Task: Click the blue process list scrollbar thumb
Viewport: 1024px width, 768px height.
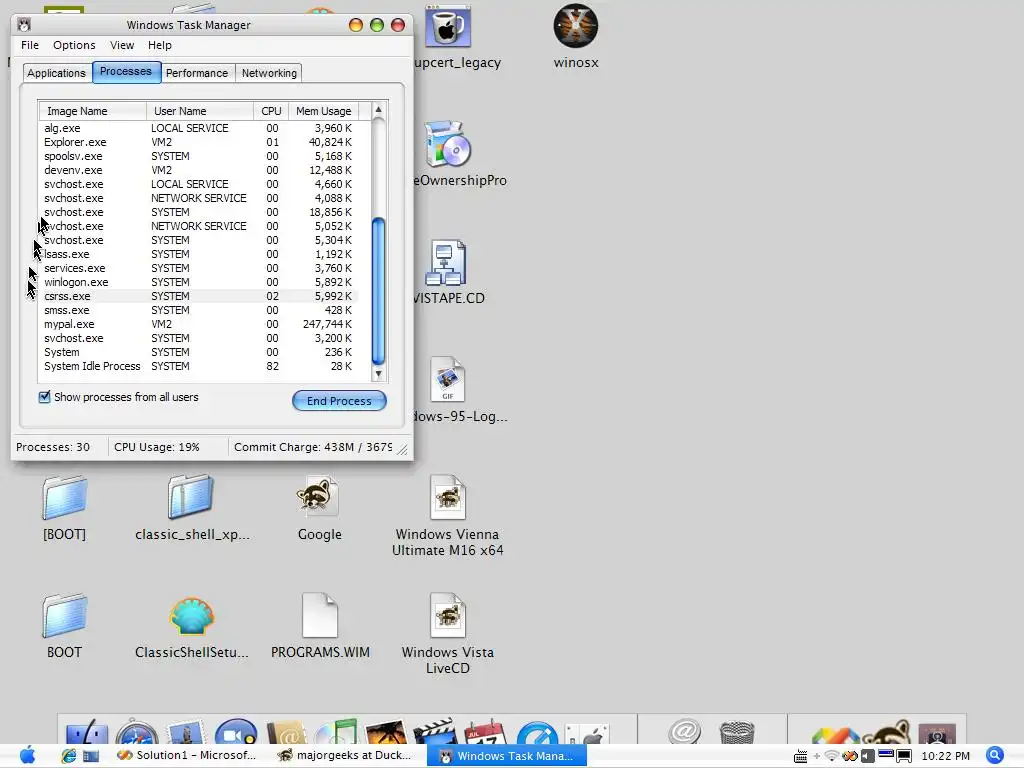Action: (378, 291)
